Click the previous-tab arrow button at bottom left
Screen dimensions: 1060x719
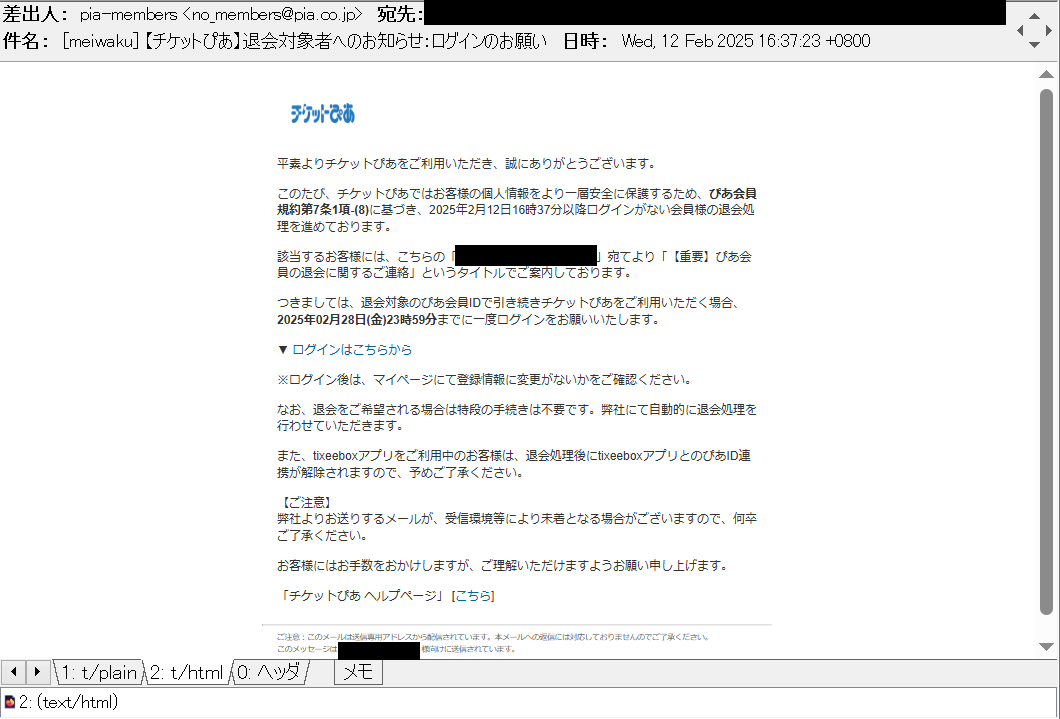coord(14,672)
